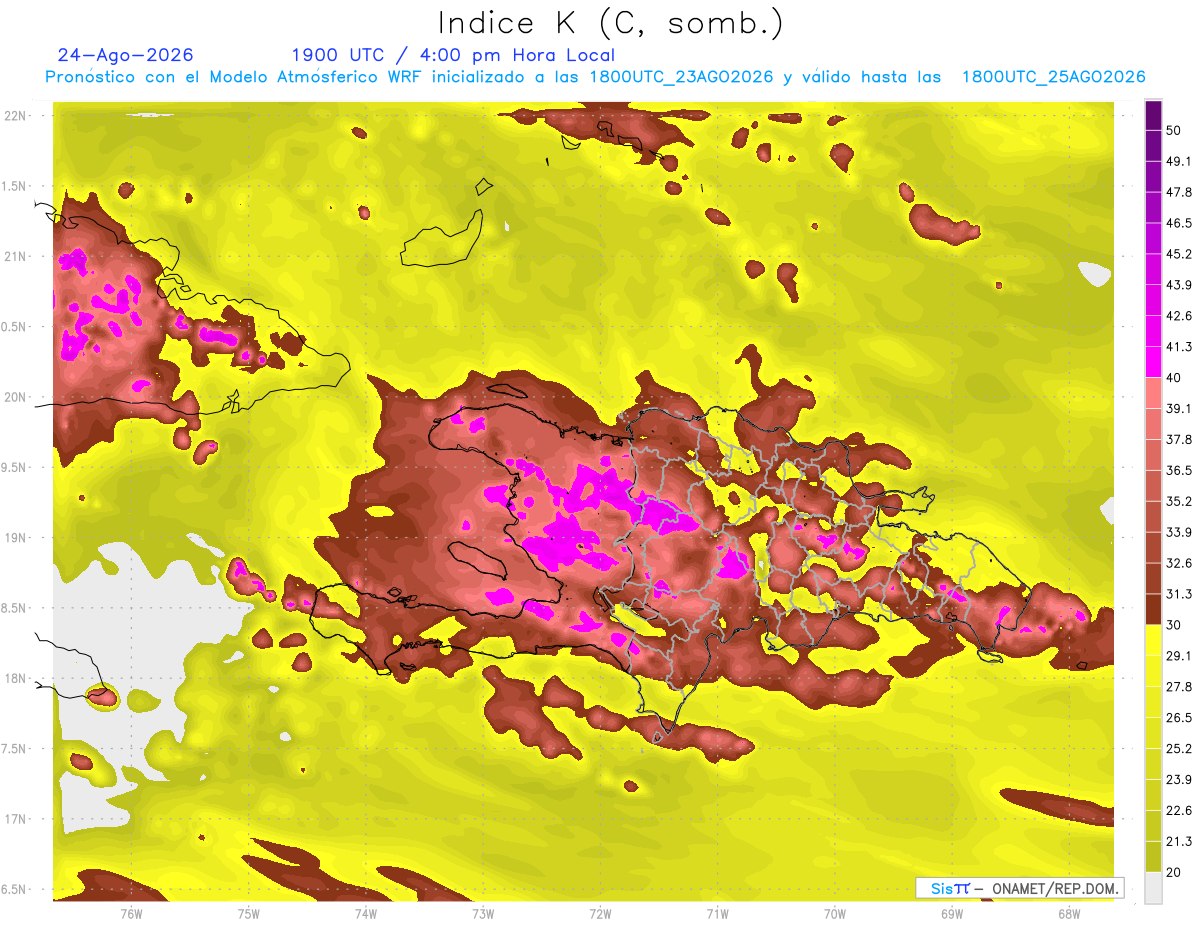Click the colorbar value '41.3'
The width and height of the screenshot is (1200, 927).
pyautogui.click(x=1179, y=348)
